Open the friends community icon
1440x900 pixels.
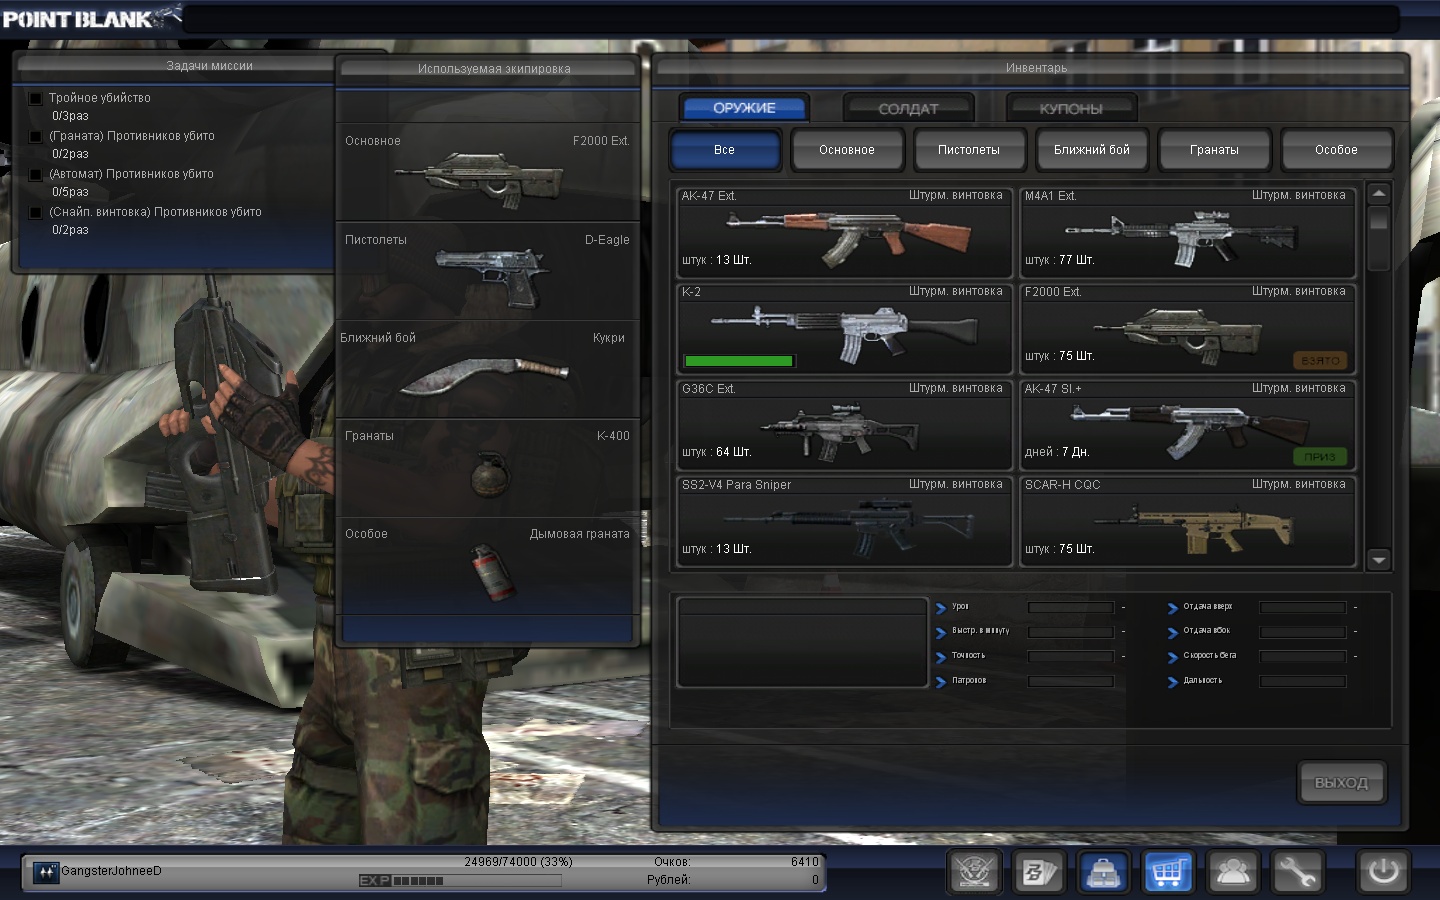[1232, 872]
